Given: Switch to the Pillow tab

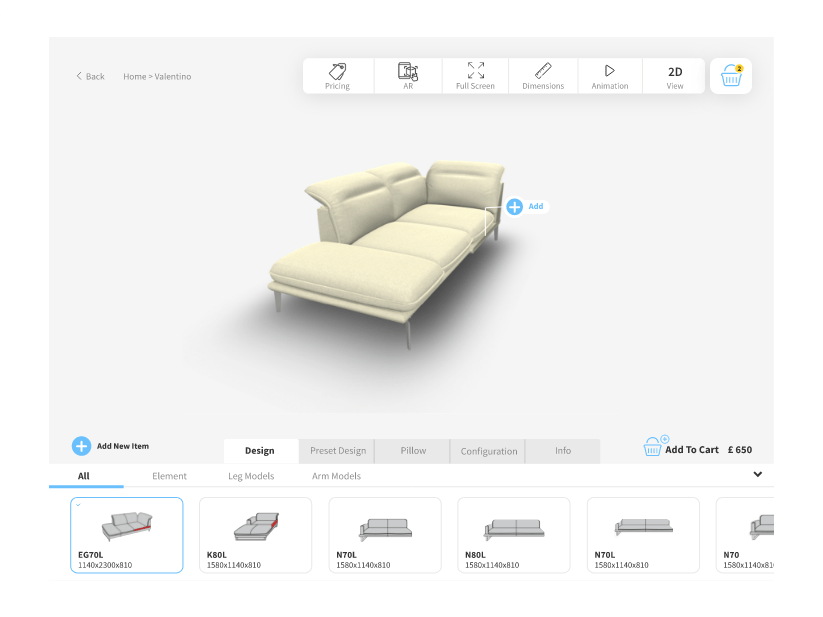Looking at the screenshot, I should click(x=413, y=451).
